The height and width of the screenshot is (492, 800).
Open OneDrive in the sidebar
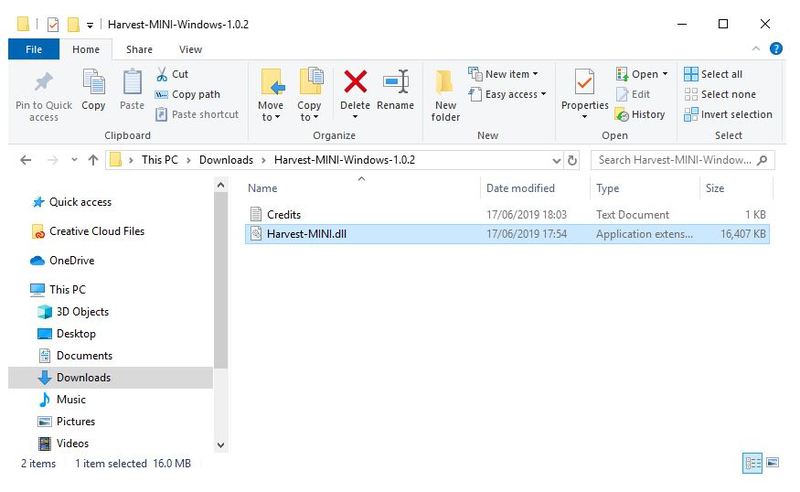tap(71, 260)
